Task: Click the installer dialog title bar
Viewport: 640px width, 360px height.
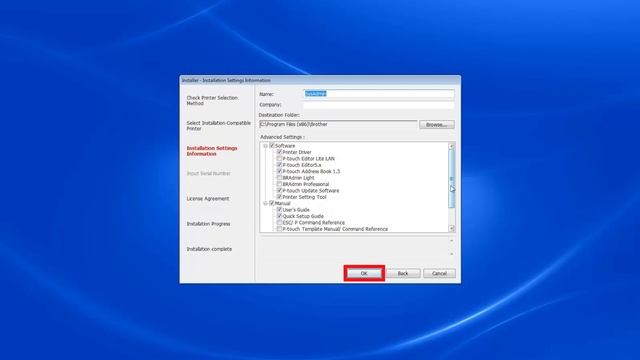Action: pyautogui.click(x=320, y=80)
